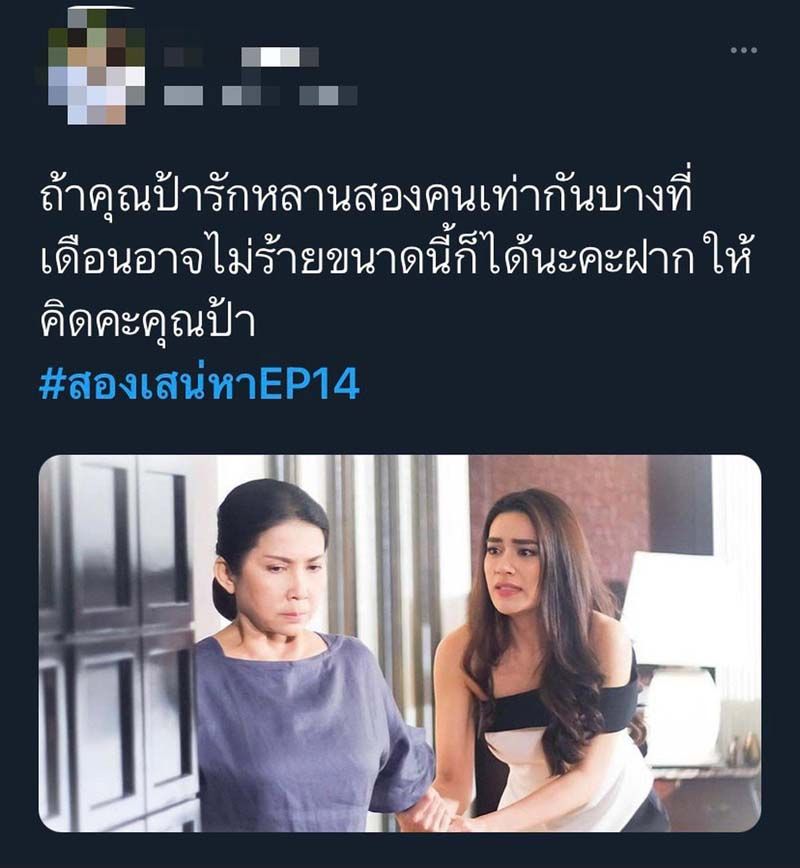Screen dimensions: 800x868
Task: Click the side table under the lamp
Action: pyautogui.click(x=709, y=797)
